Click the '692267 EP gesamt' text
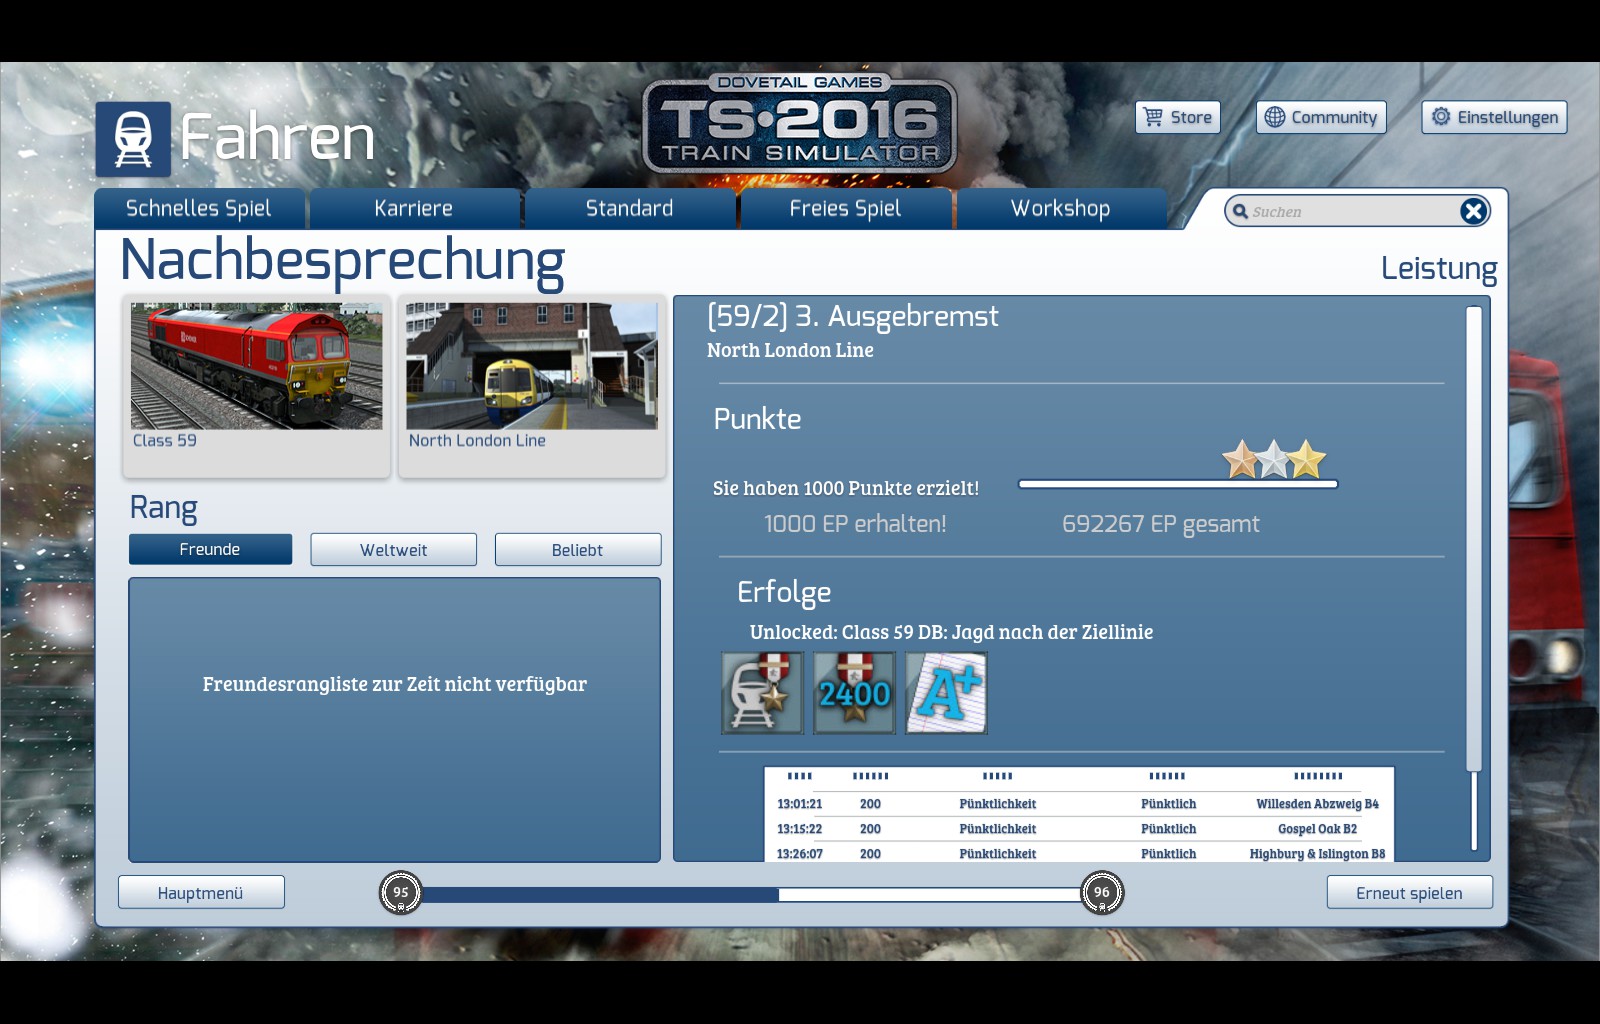The image size is (1600, 1024). point(1161,524)
